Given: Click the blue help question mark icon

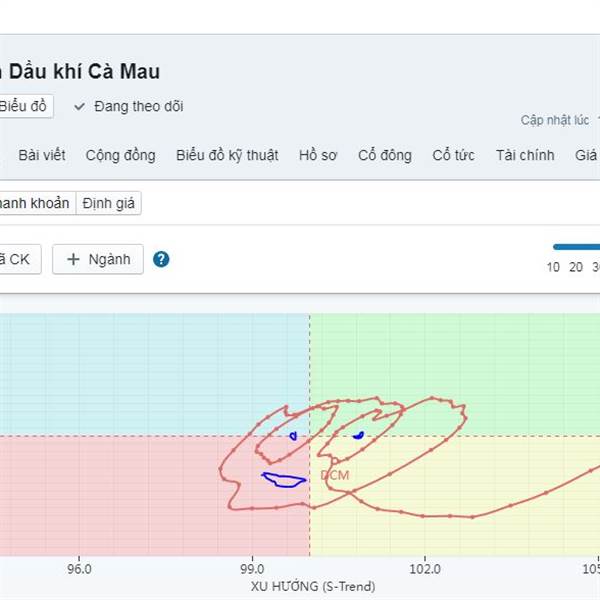Looking at the screenshot, I should pyautogui.click(x=161, y=259).
